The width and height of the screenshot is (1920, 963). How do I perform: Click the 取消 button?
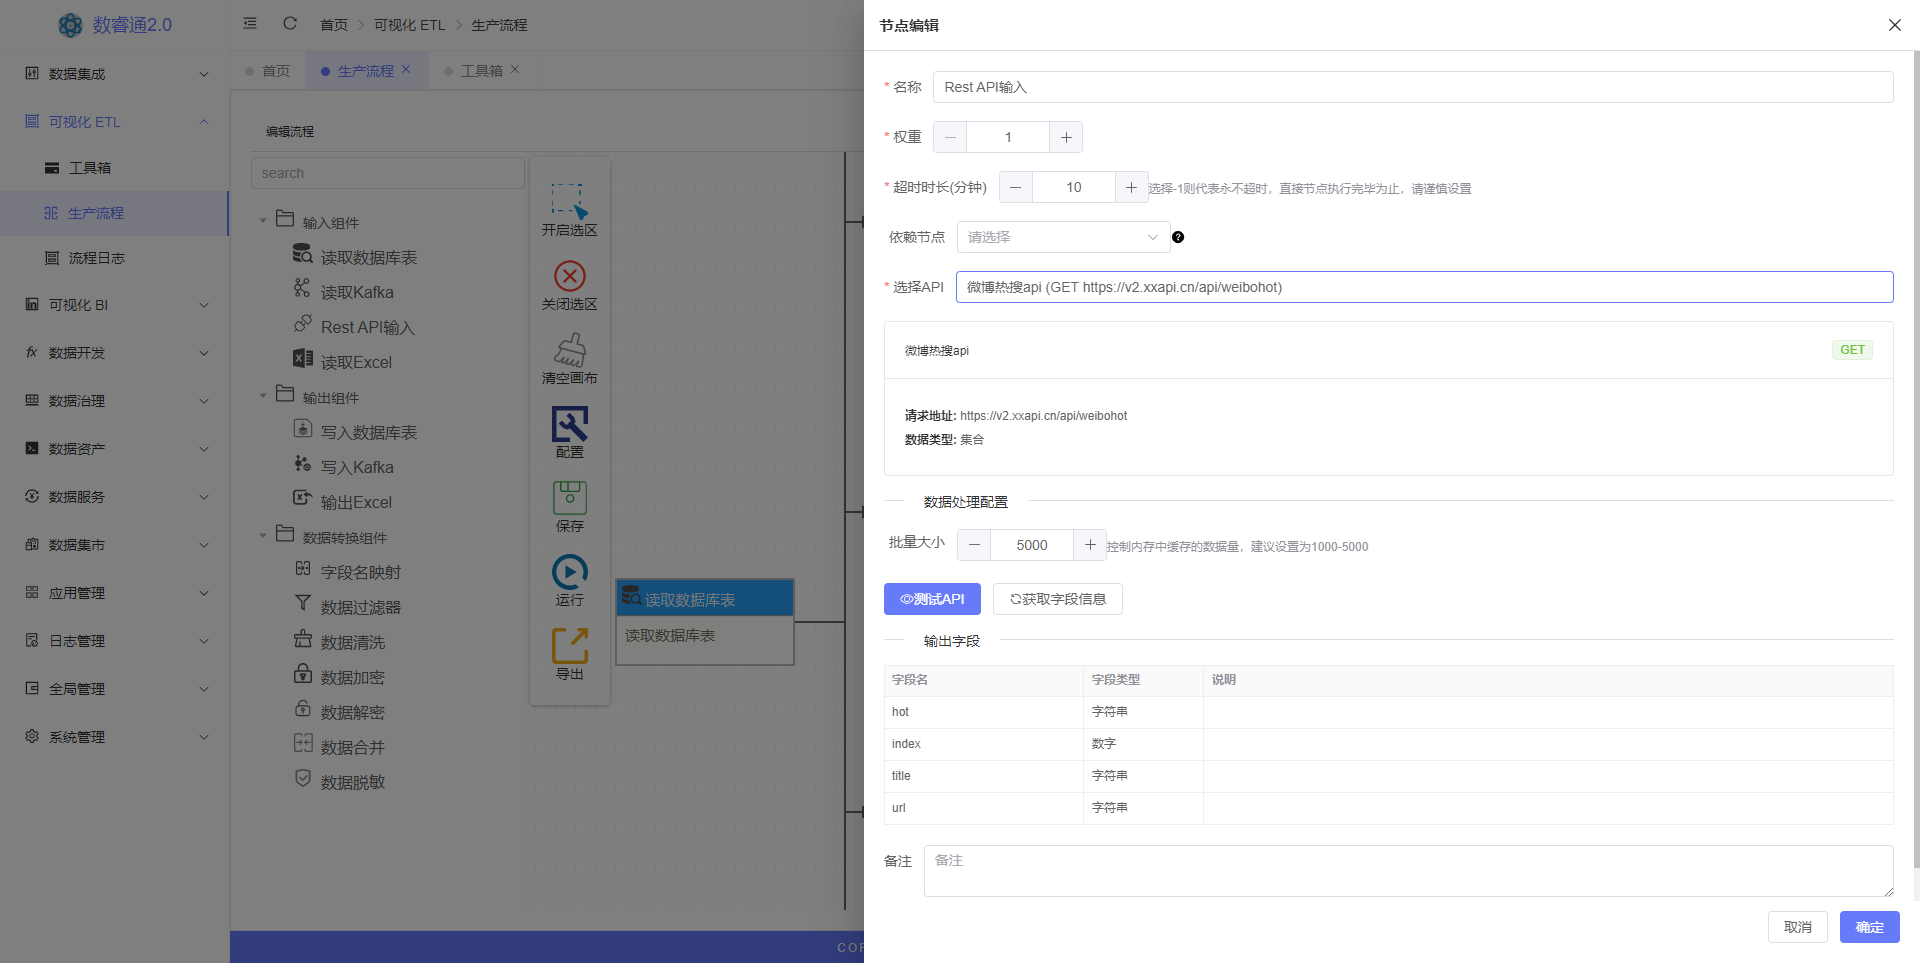click(x=1798, y=927)
